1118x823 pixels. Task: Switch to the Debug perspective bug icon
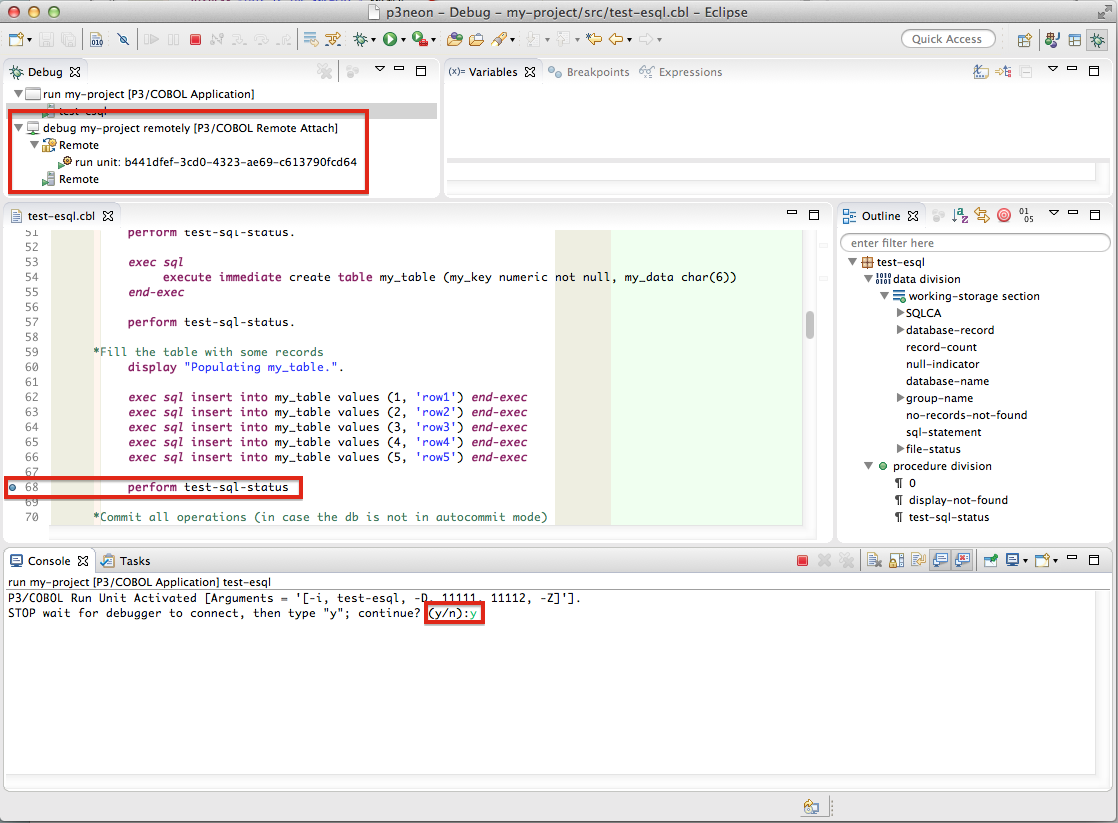coord(1097,40)
